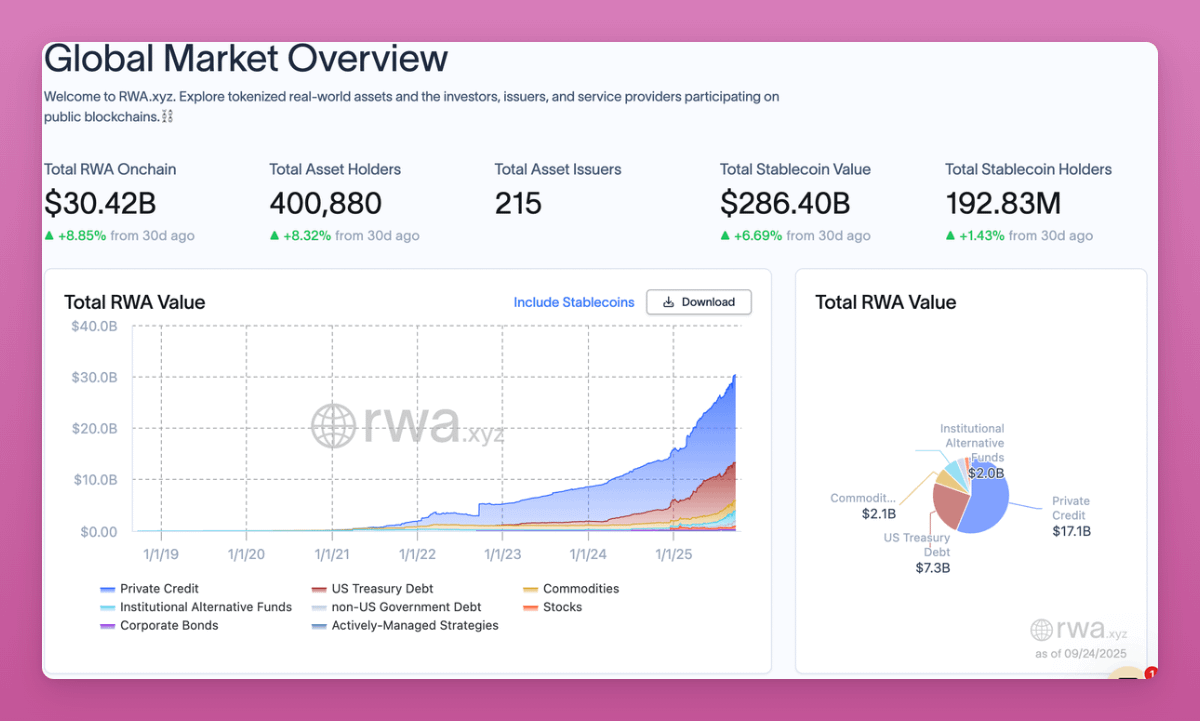Click the light blue Institutional Alternative Funds marker
This screenshot has width=1200, height=721.
pos(107,607)
